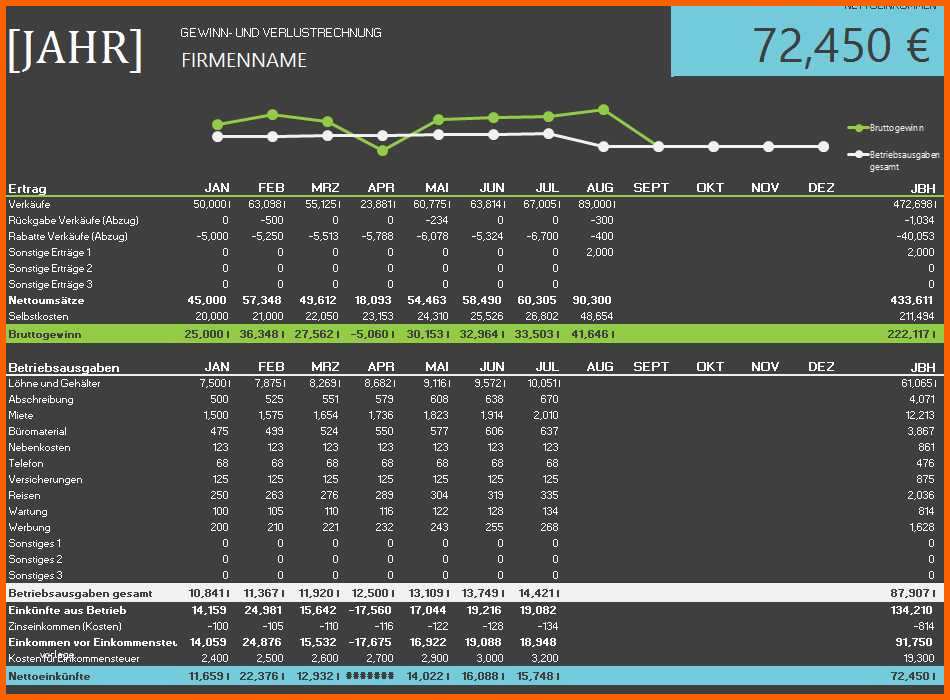Click the [JAHR] year title cell
Screen dimensions: 950x700
click(x=75, y=49)
